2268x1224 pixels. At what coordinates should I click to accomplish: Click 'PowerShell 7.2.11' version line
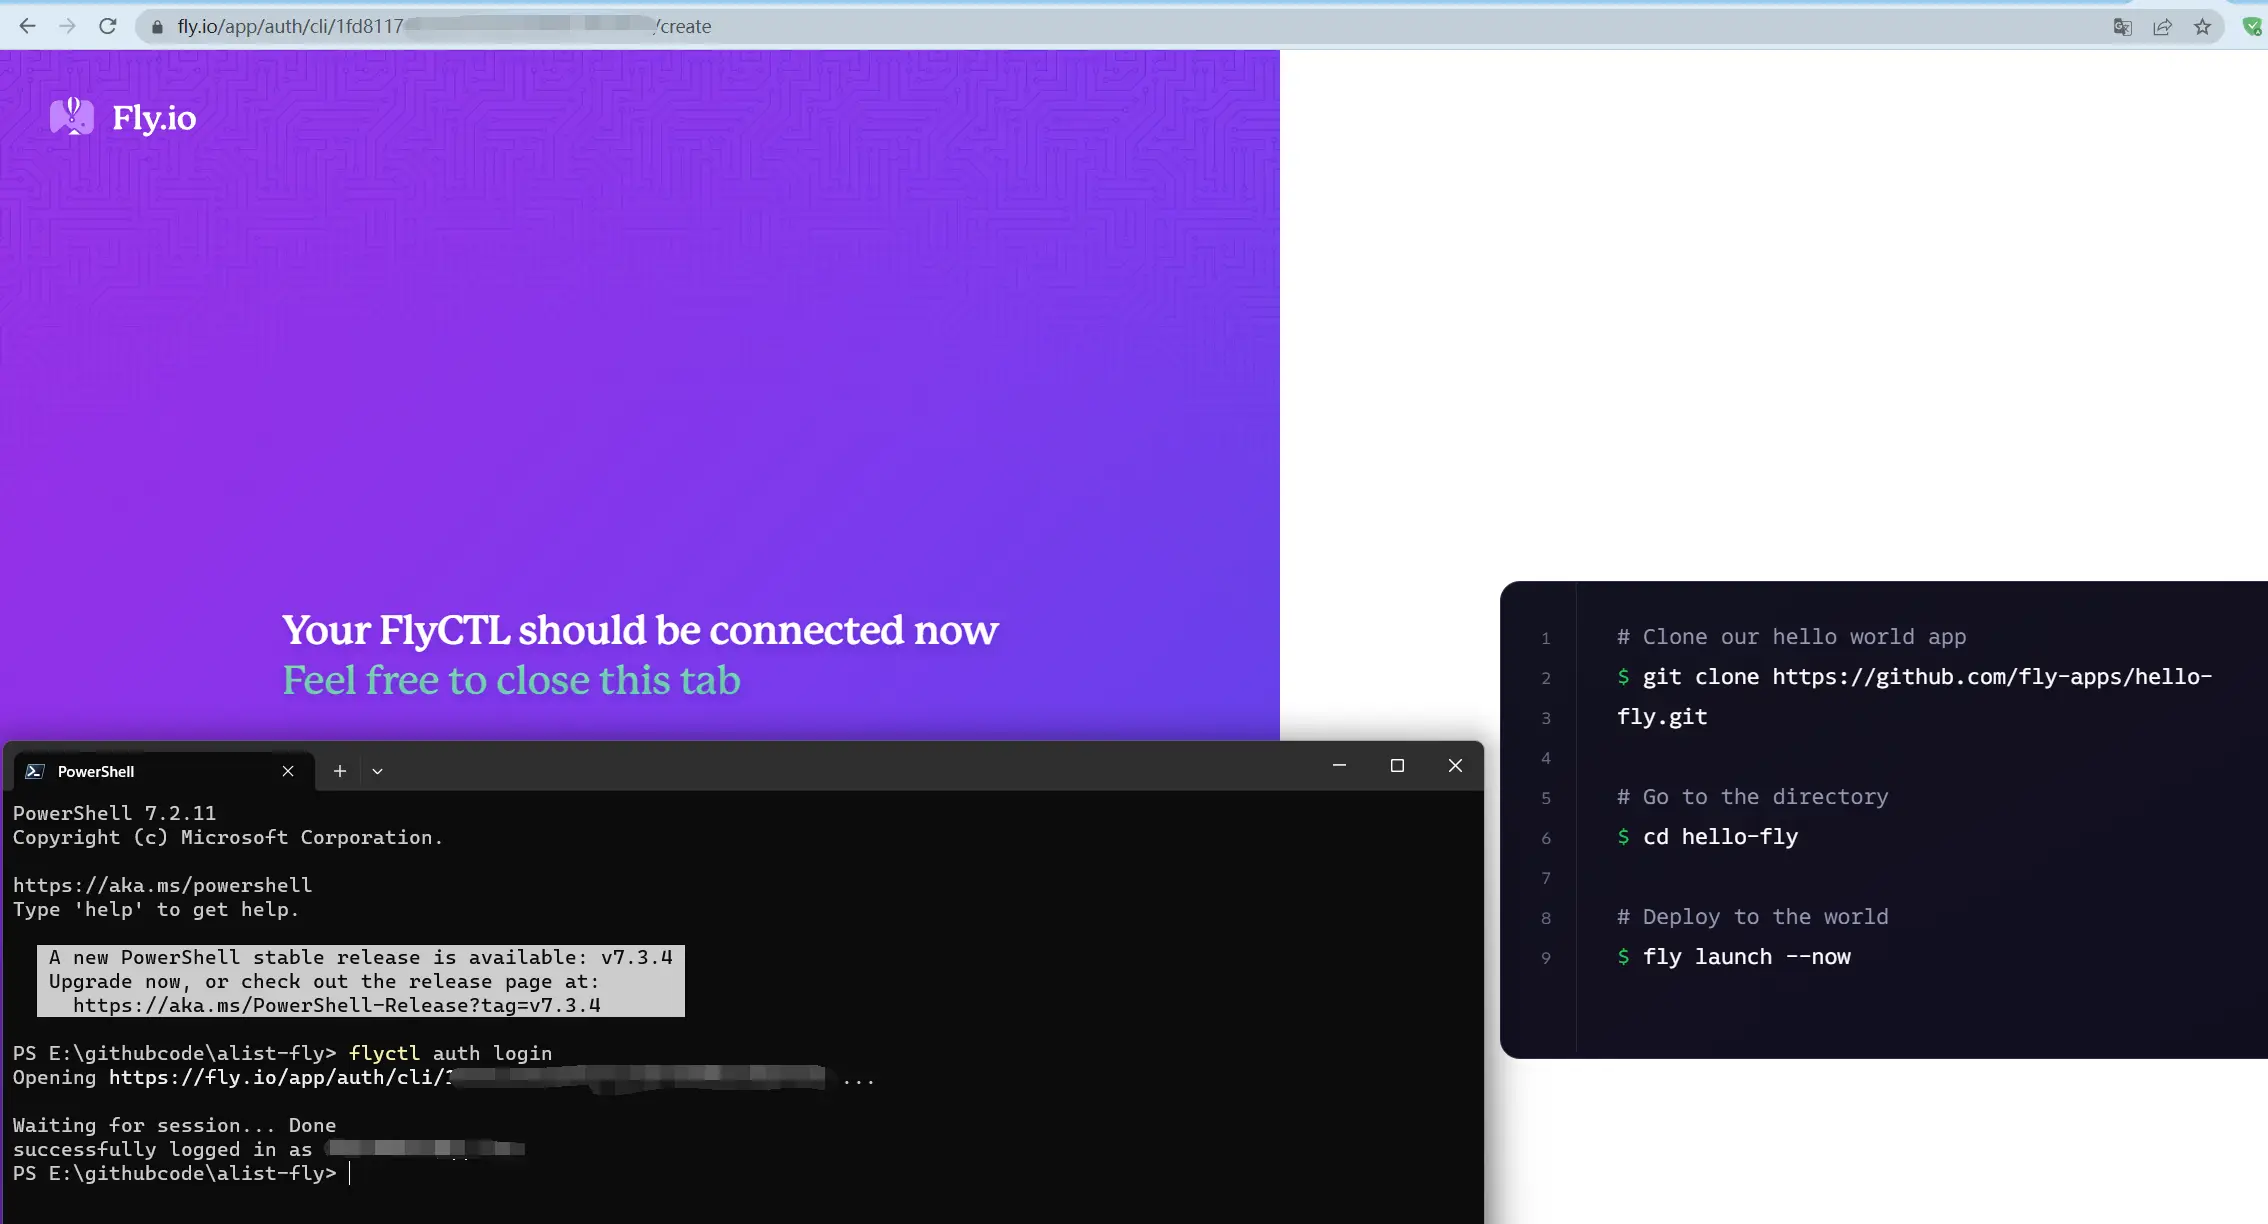[x=114, y=813]
